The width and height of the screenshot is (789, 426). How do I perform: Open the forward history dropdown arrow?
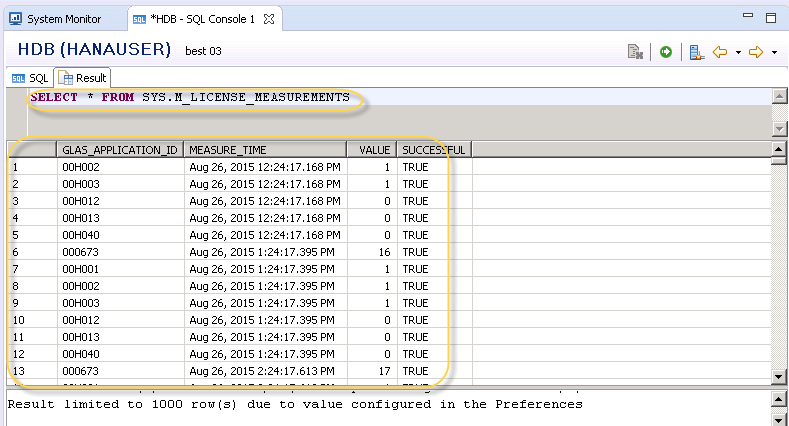coord(774,52)
